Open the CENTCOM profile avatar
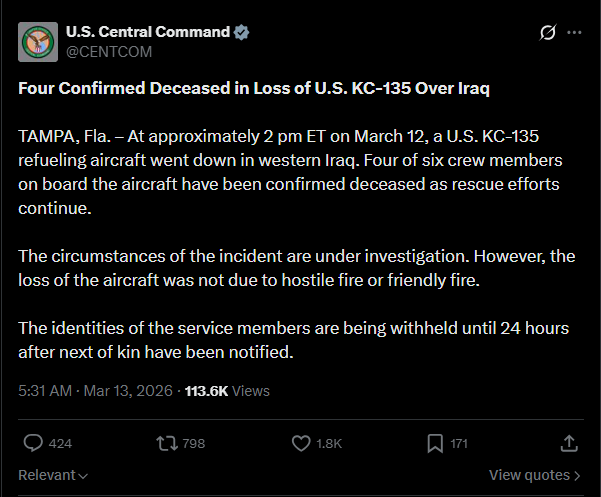 37,41
